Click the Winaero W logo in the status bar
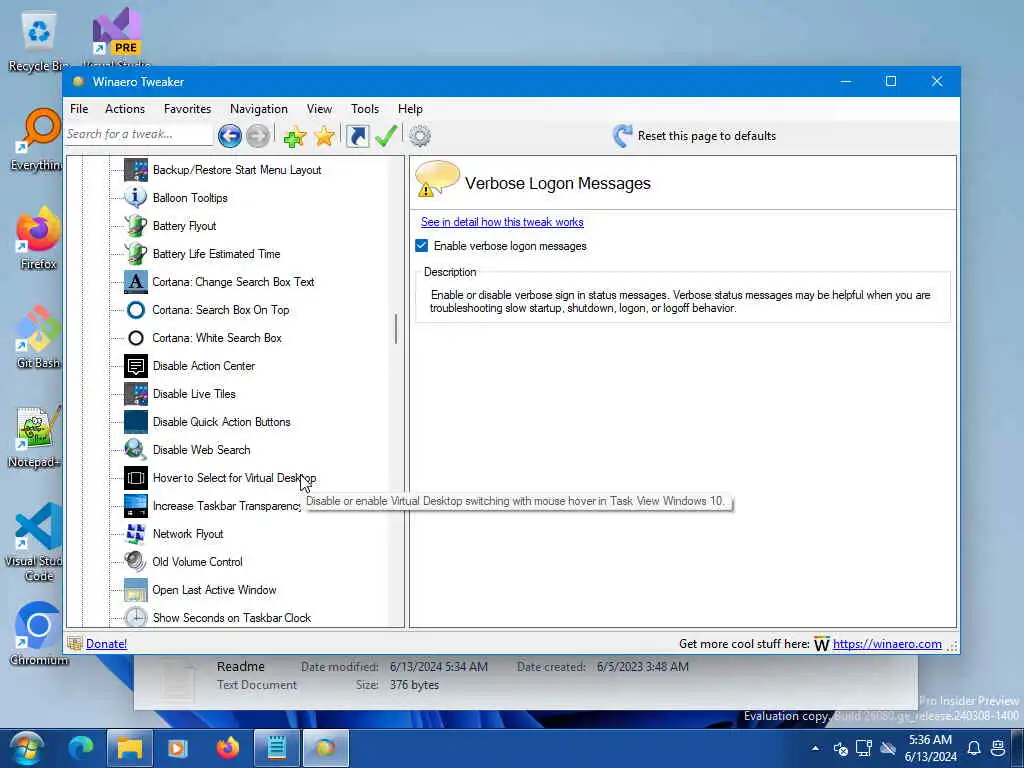 822,645
